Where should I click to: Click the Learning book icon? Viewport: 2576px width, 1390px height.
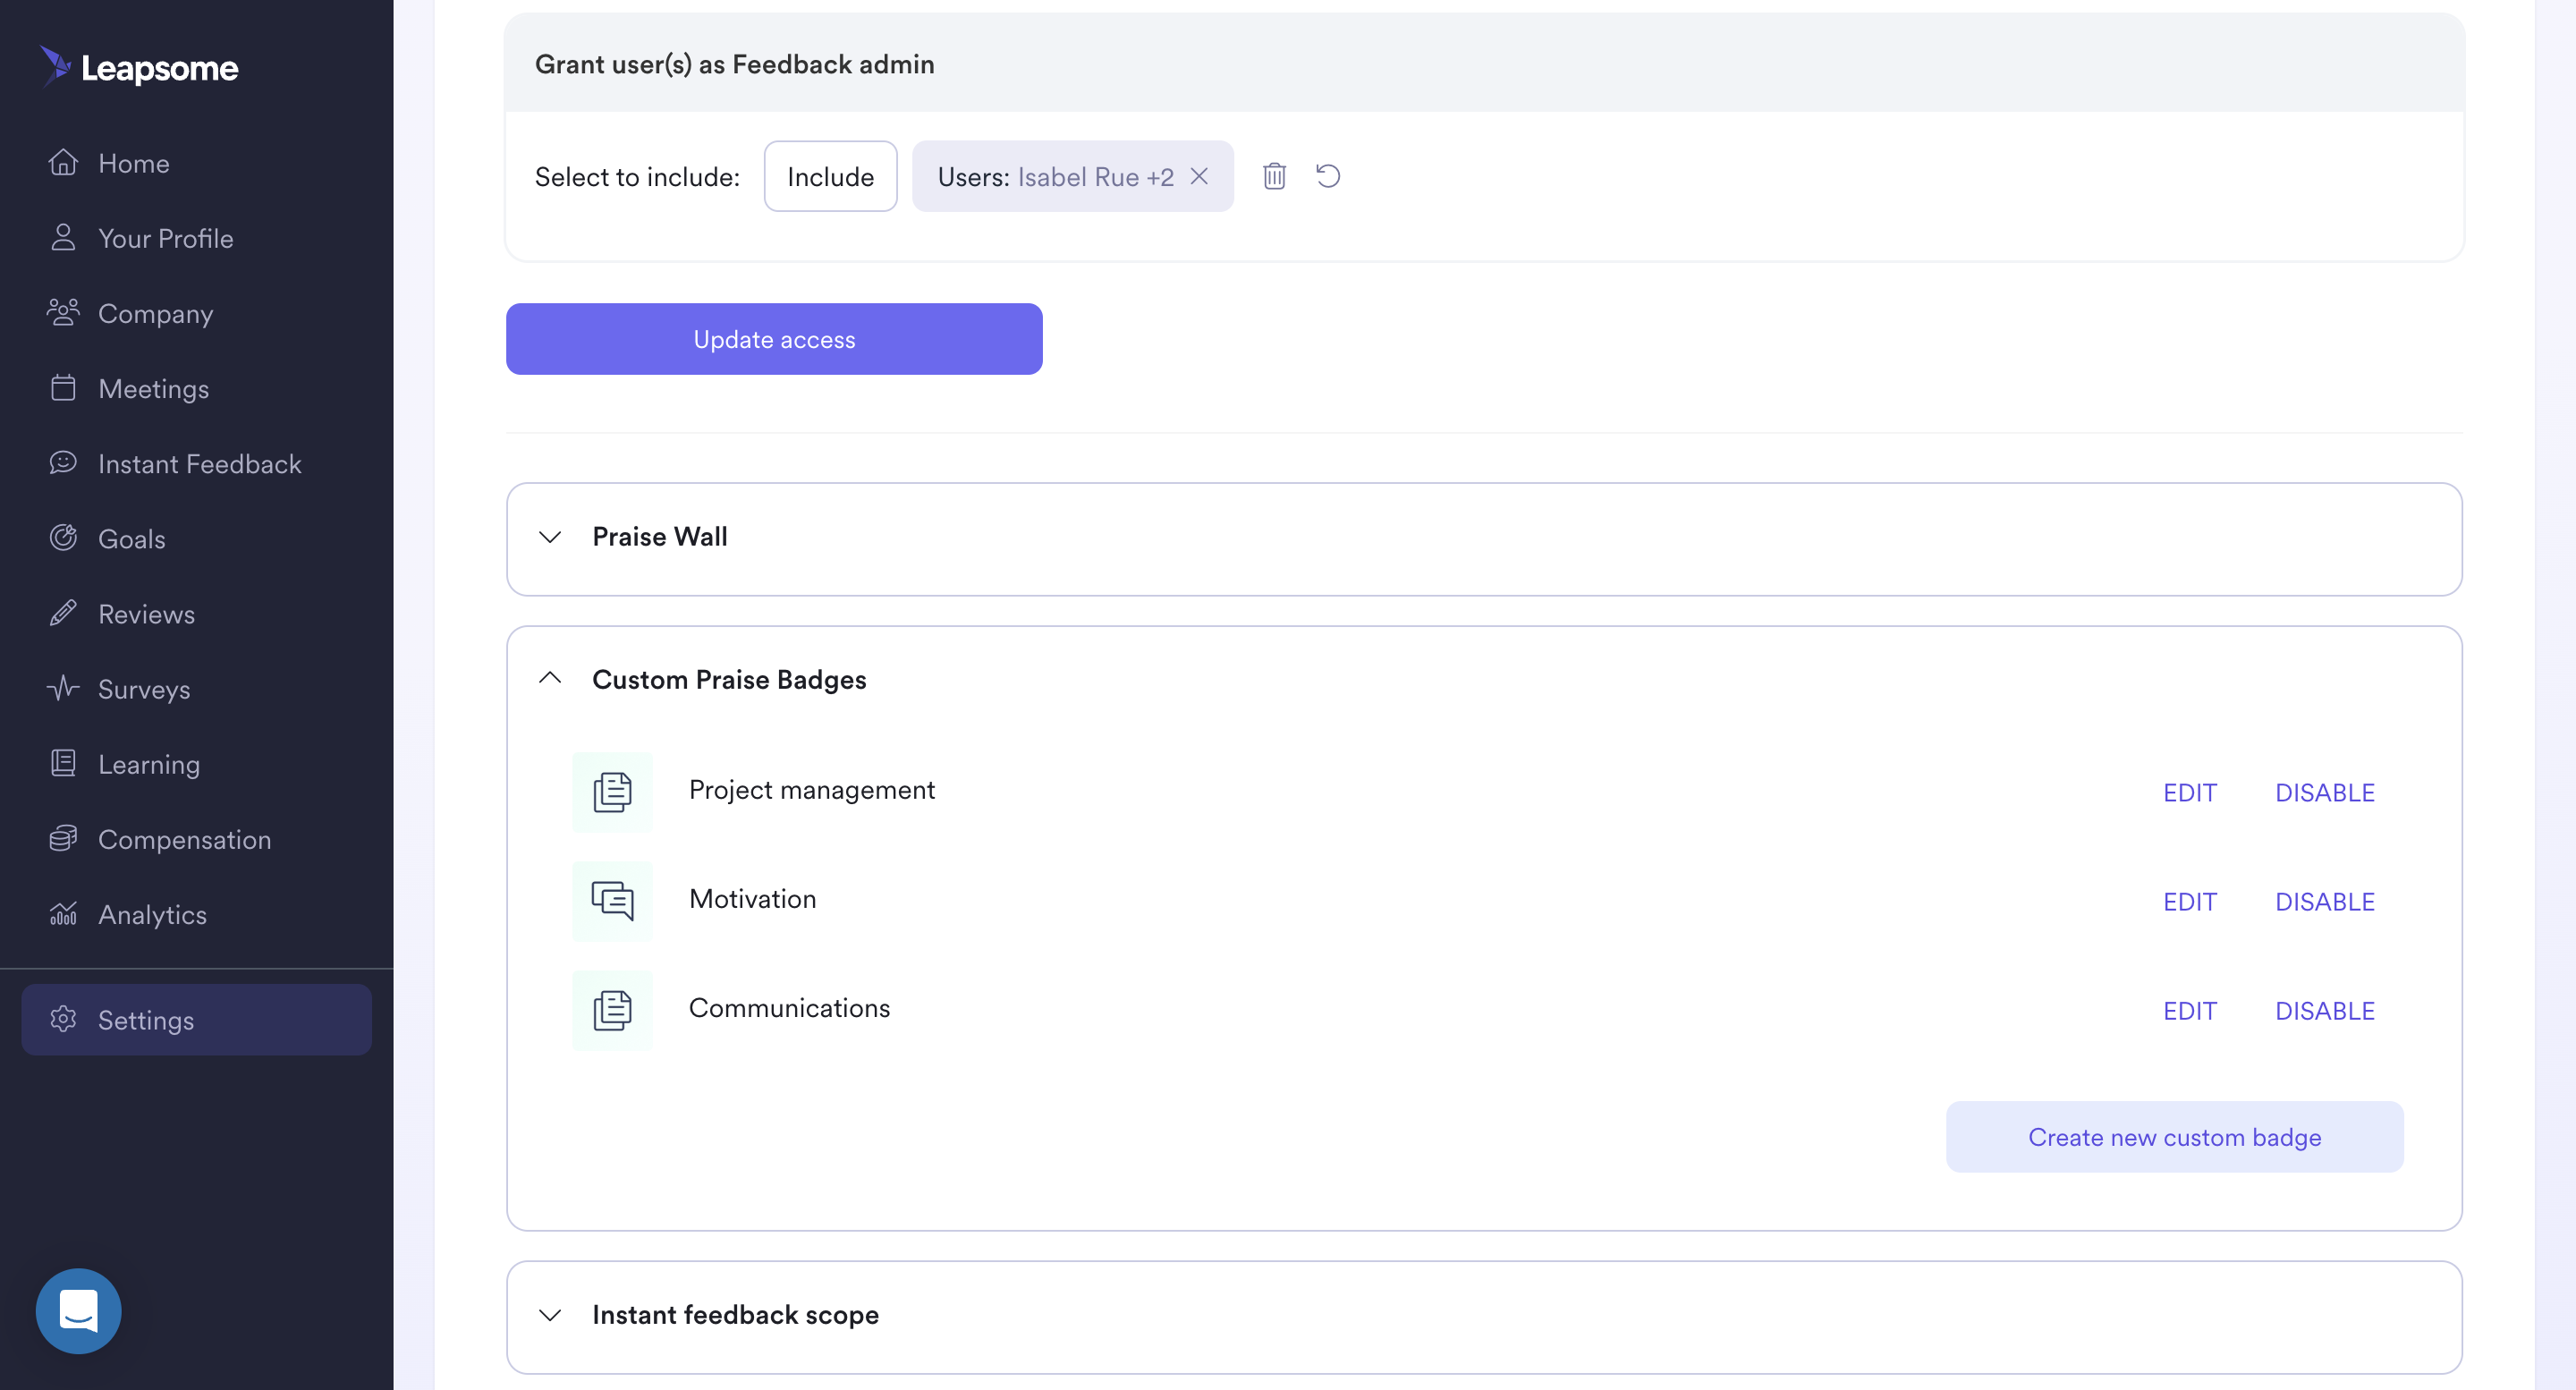tap(63, 763)
